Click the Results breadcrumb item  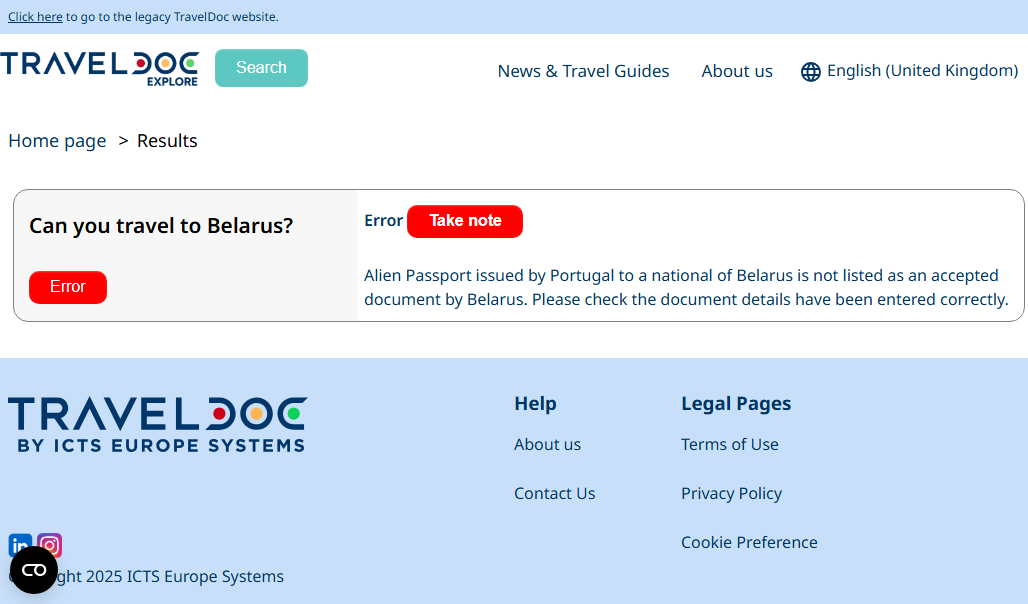pos(167,140)
